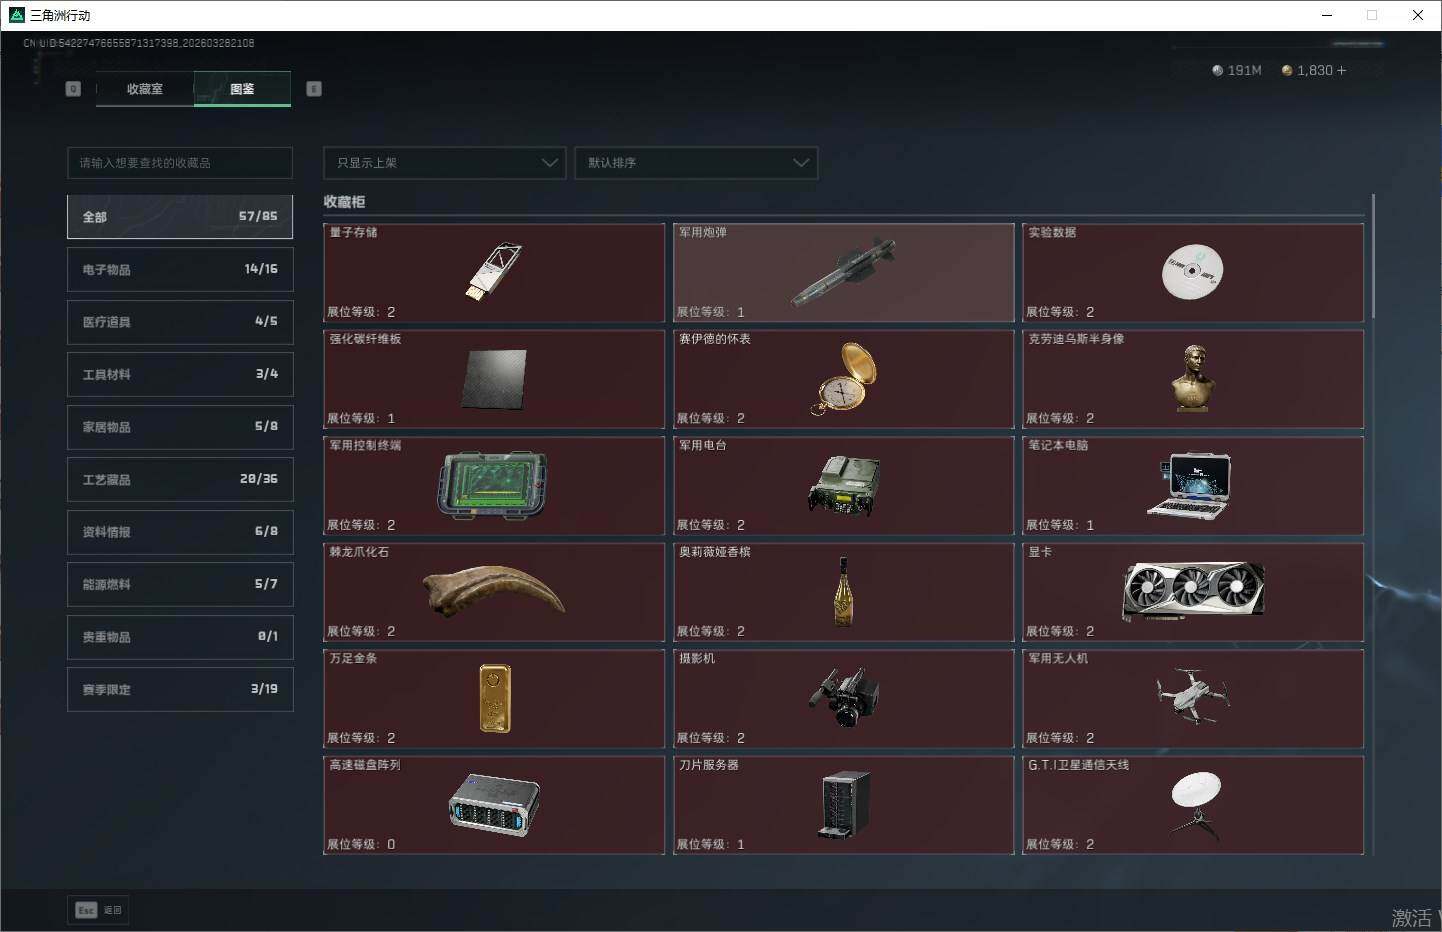The width and height of the screenshot is (1442, 932).
Task: Select the 工具材料 category
Action: [180, 375]
